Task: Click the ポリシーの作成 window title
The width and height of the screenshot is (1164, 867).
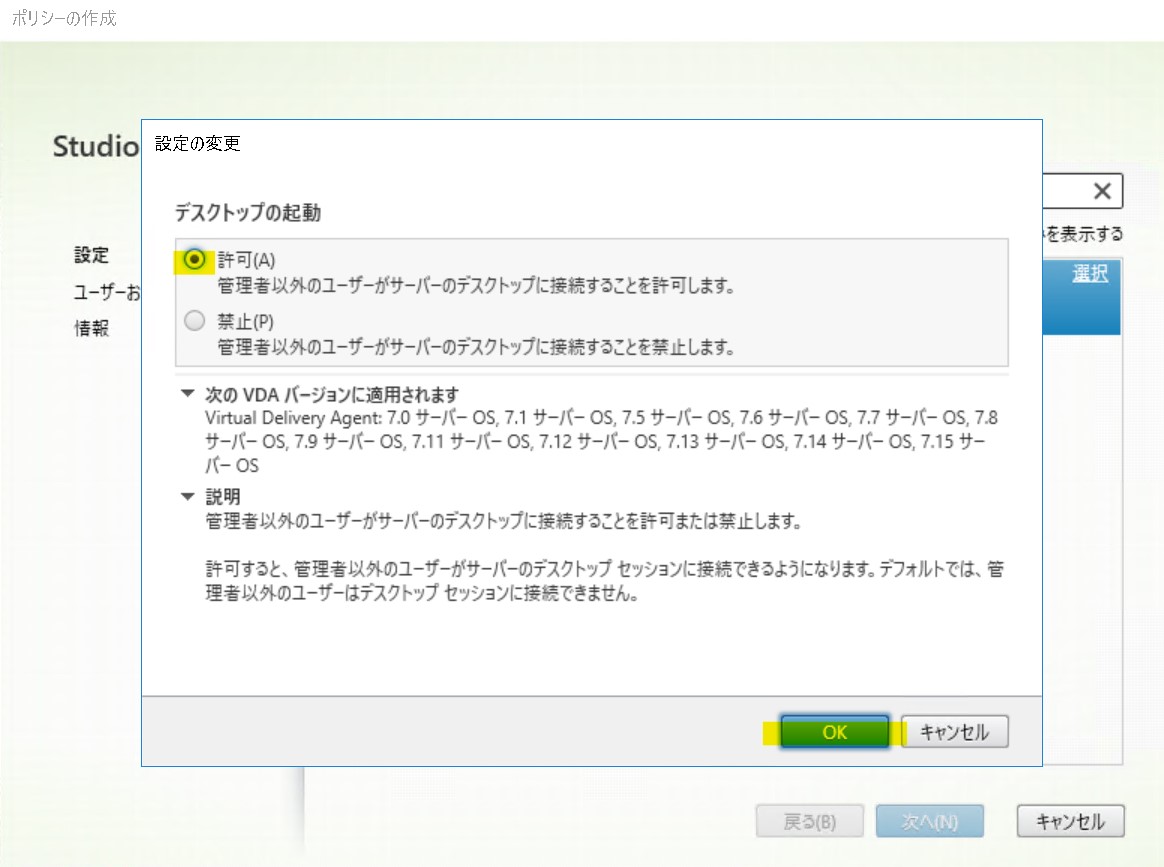Action: (61, 17)
